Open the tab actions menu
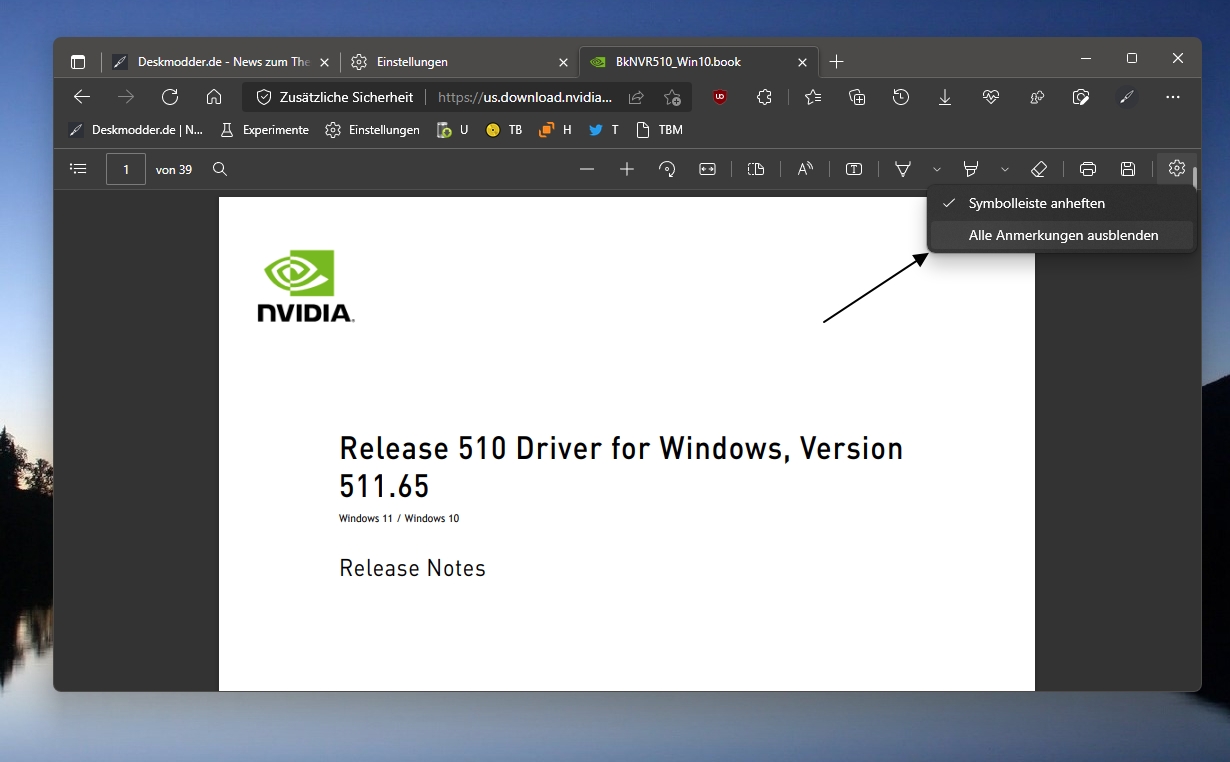This screenshot has height=762, width=1230. (x=78, y=61)
